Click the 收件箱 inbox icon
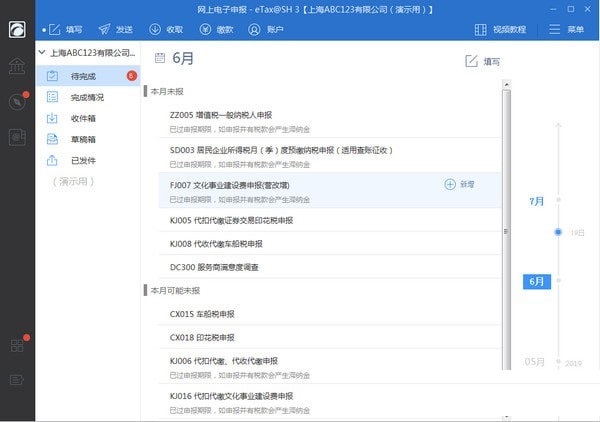The width and height of the screenshot is (600, 422). tap(52, 118)
